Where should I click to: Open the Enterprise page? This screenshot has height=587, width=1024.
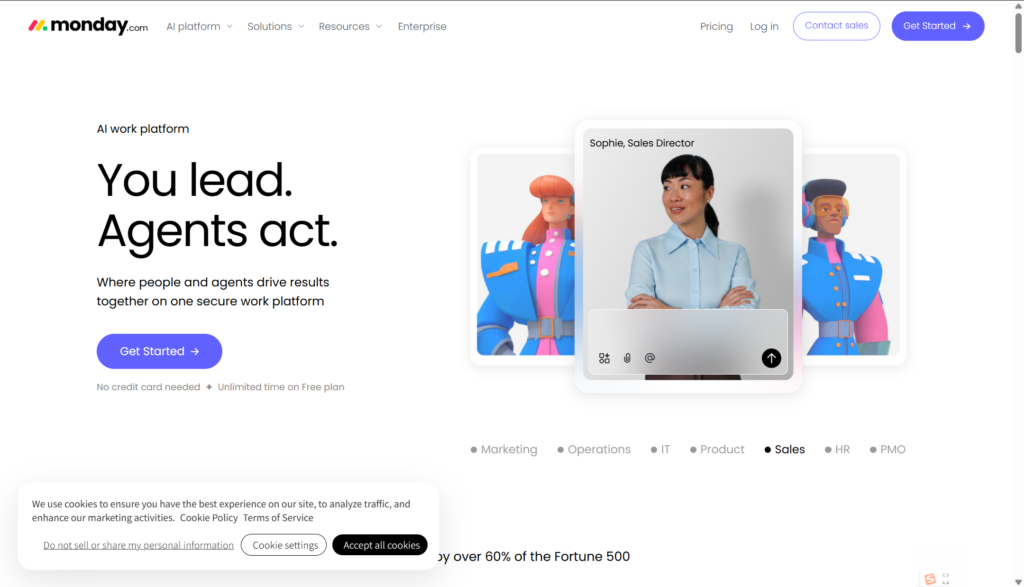click(x=422, y=26)
